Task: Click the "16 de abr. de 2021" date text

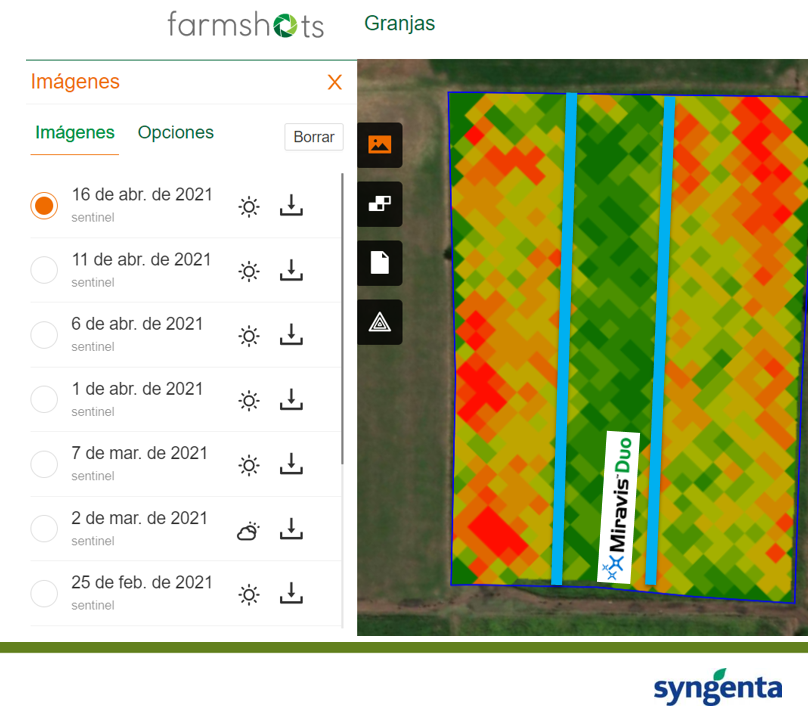Action: coord(142,194)
